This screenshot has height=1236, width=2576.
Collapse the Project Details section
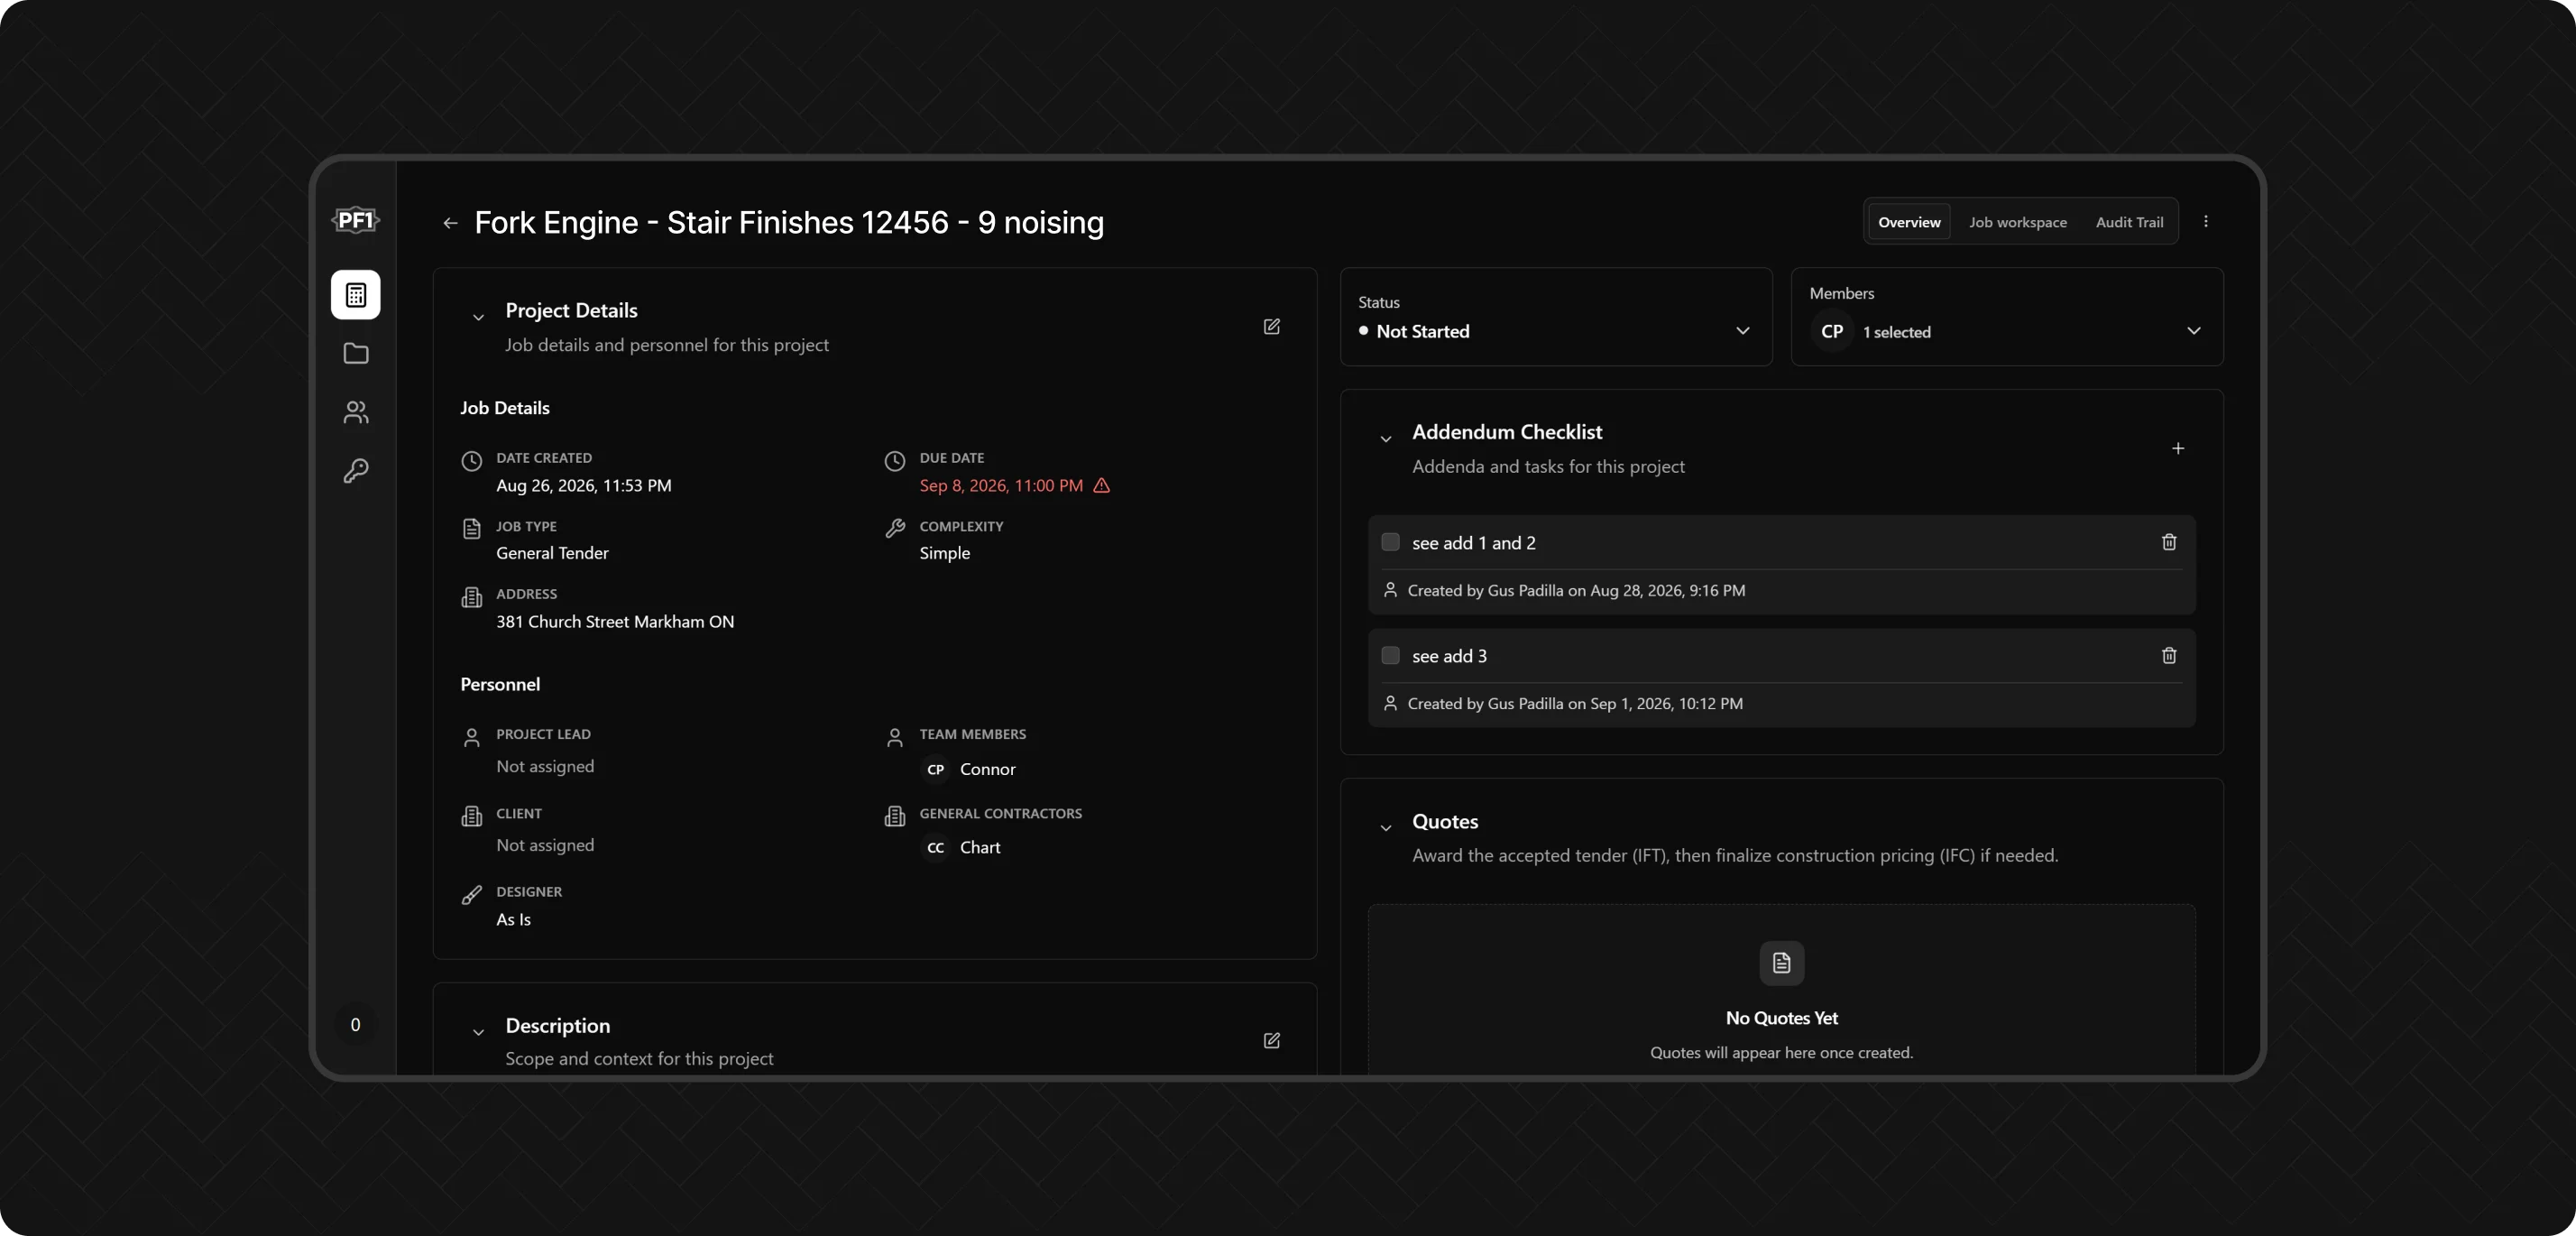(478, 318)
